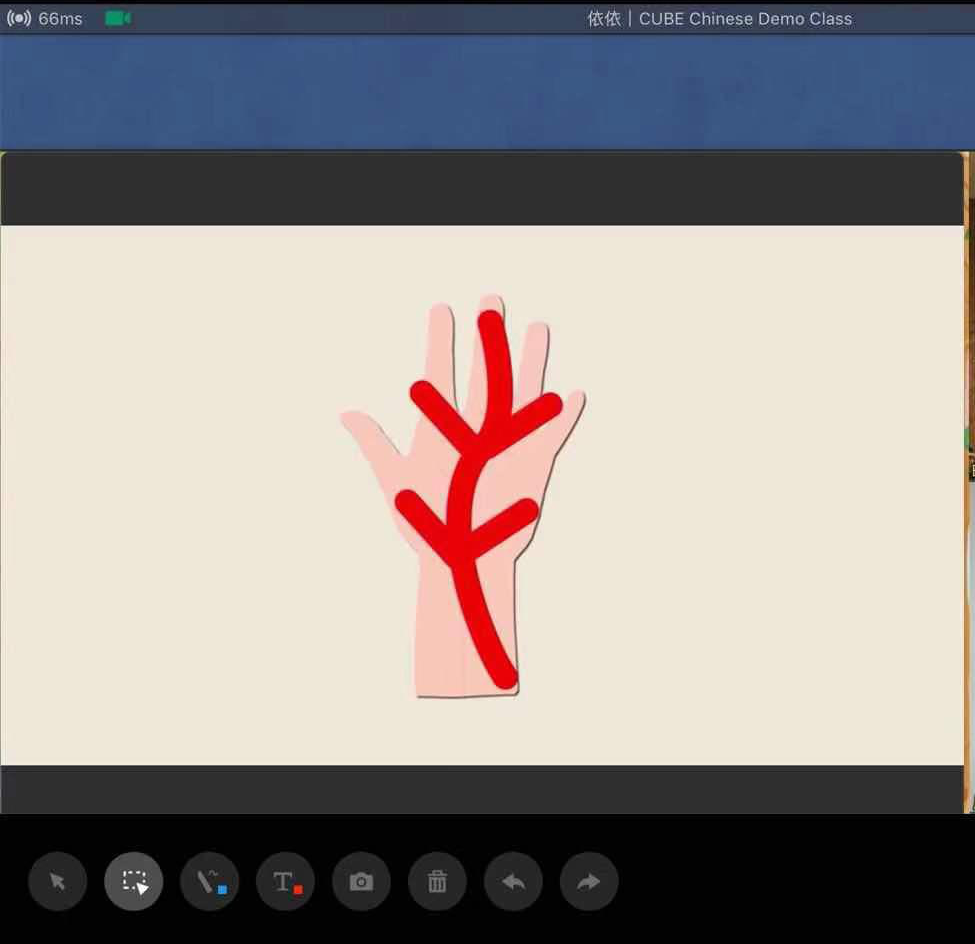Choose the marquee selection tool
The width and height of the screenshot is (975, 944).
(134, 881)
